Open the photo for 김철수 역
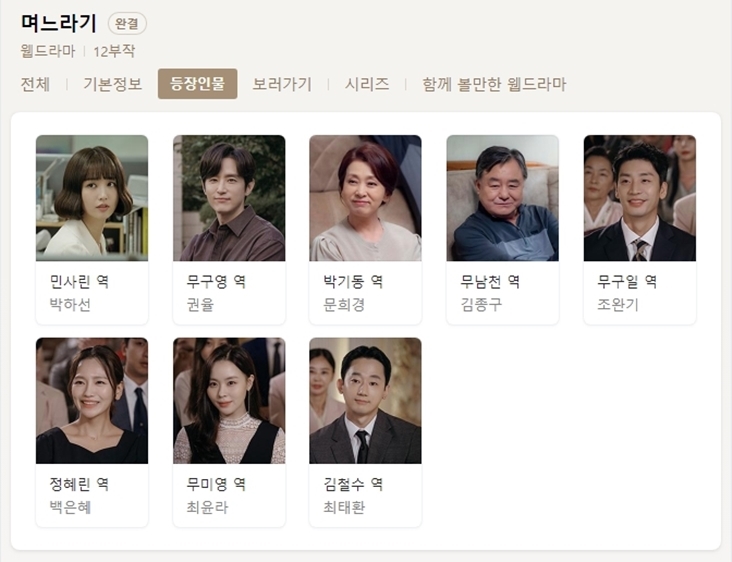732x562 pixels. [366, 400]
